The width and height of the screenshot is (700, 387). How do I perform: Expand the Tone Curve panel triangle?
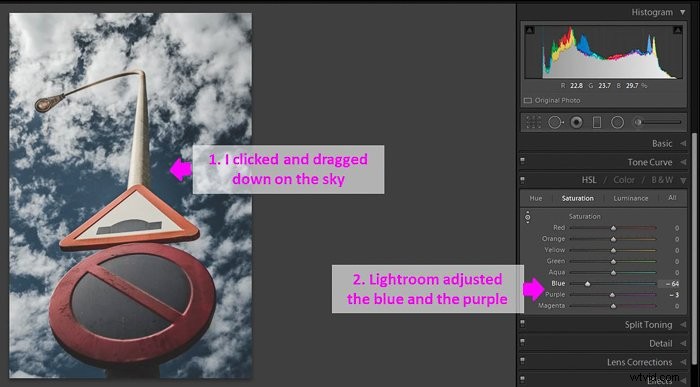click(x=683, y=162)
